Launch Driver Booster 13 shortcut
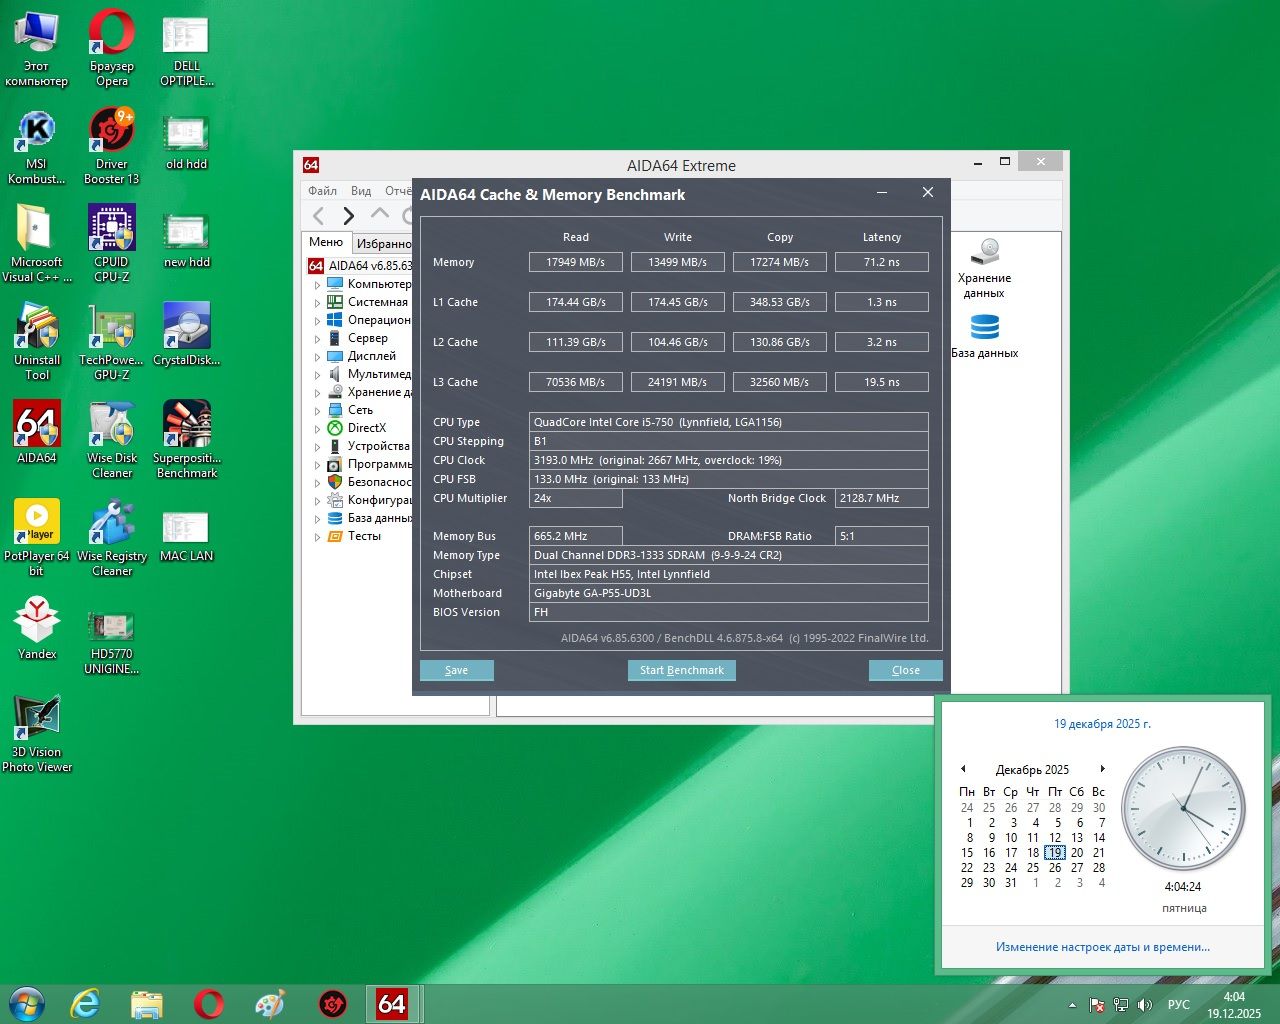The height and width of the screenshot is (1024, 1280). pyautogui.click(x=111, y=146)
